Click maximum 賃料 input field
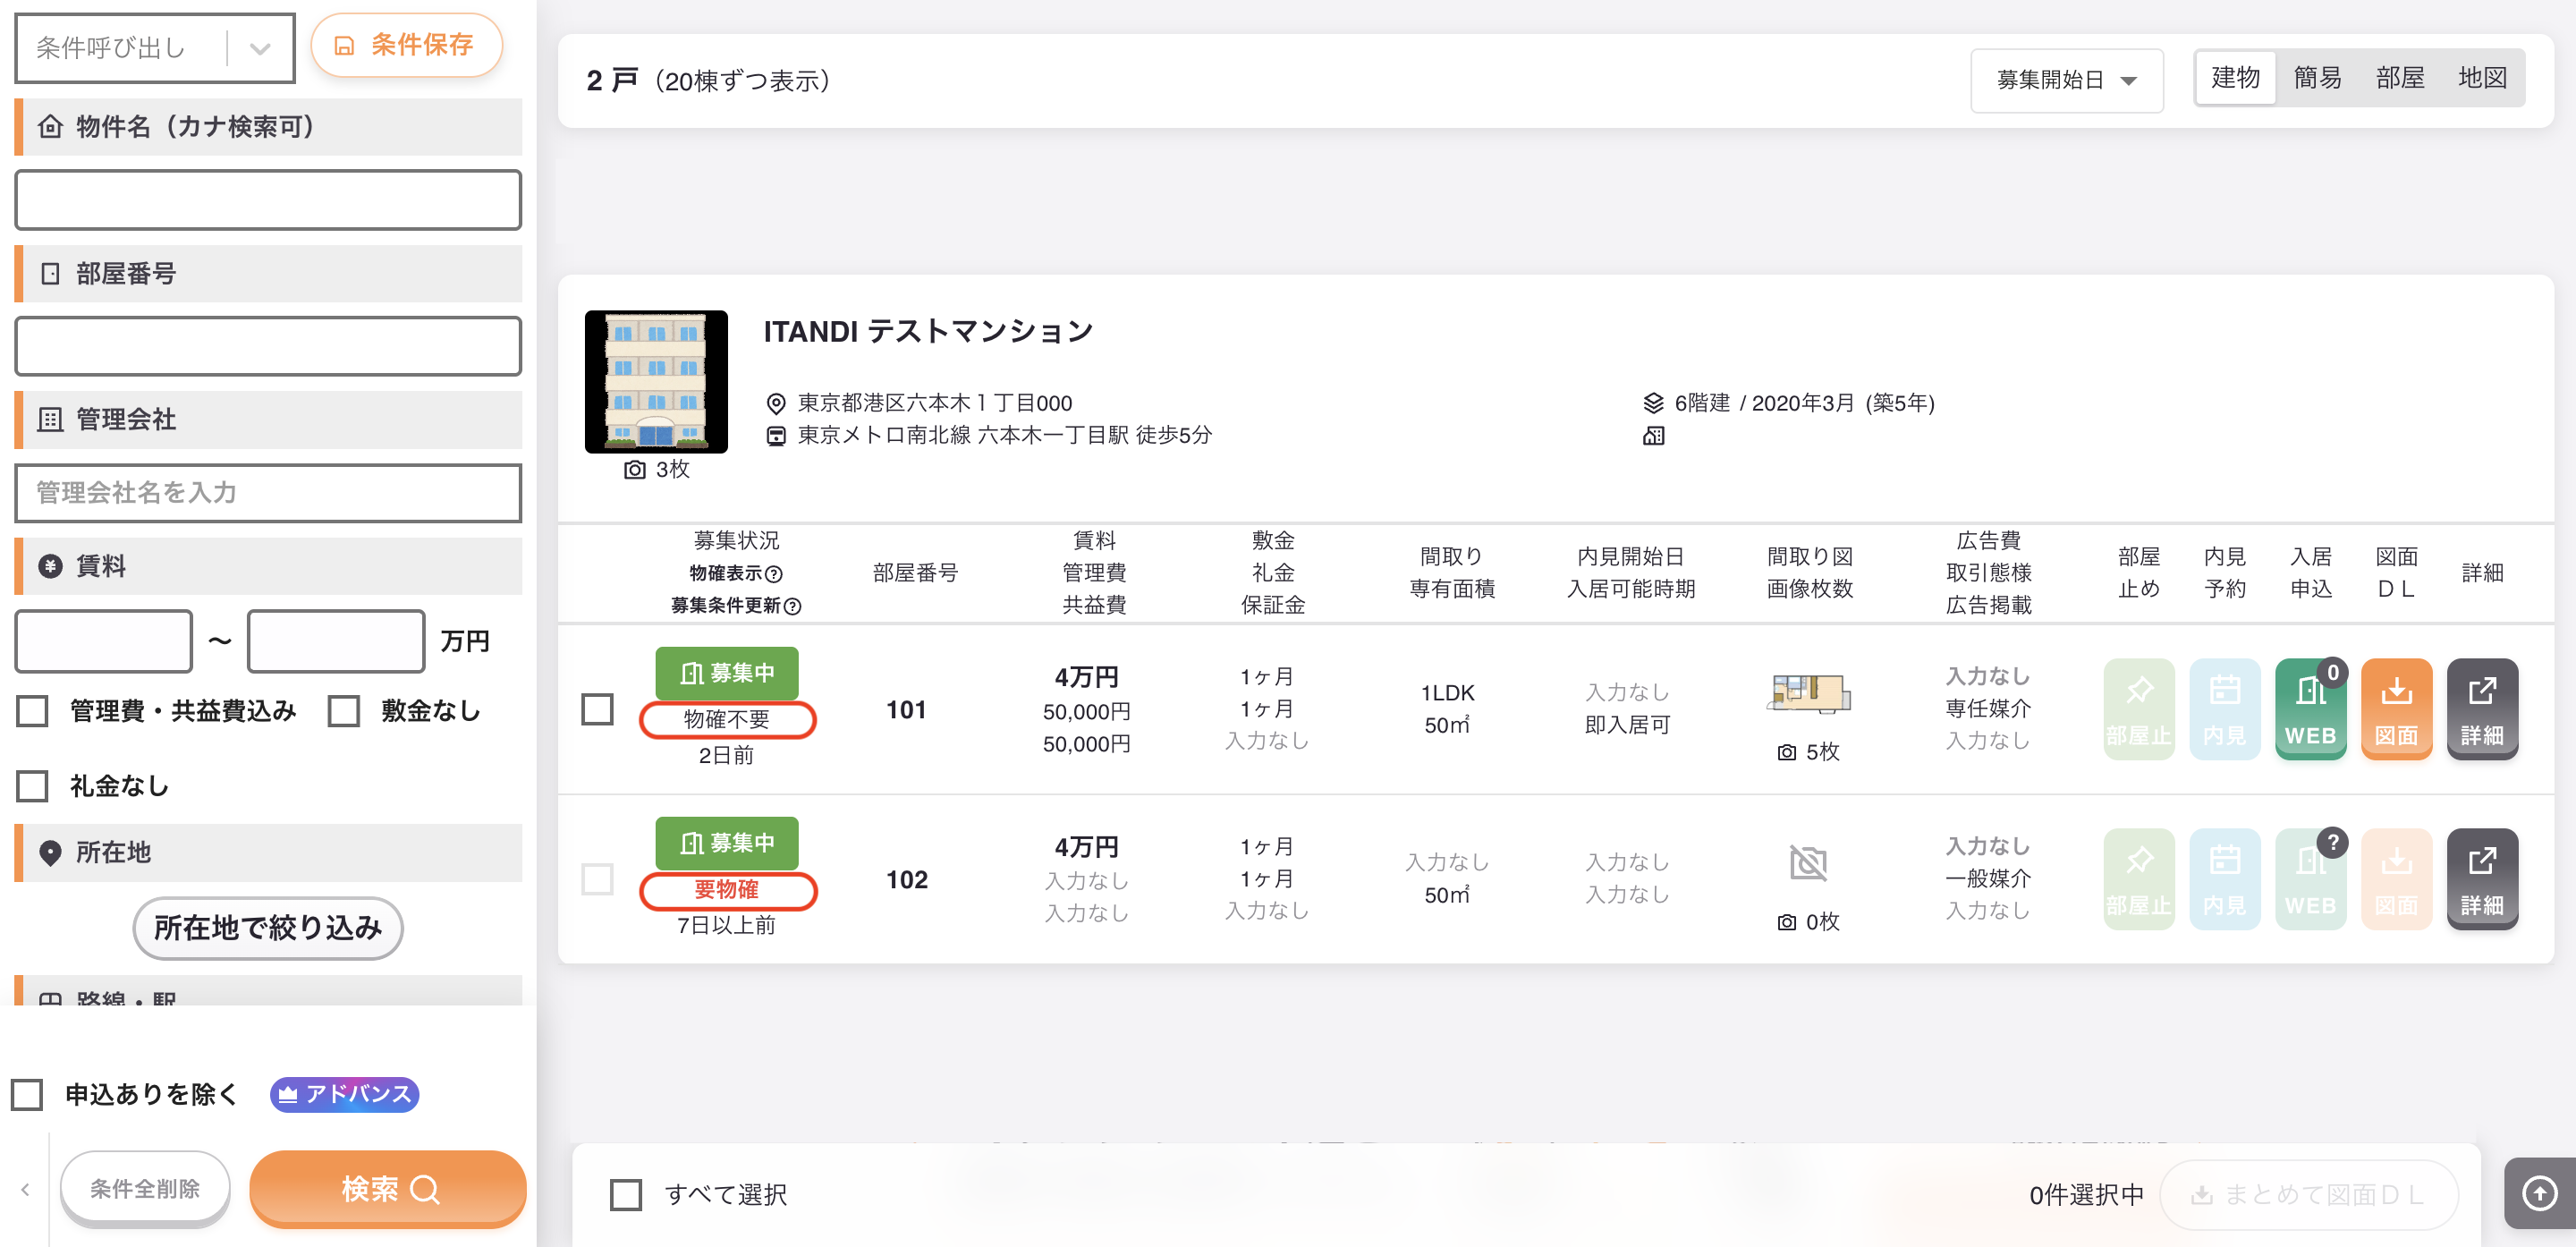This screenshot has width=2576, height=1247. (x=336, y=641)
